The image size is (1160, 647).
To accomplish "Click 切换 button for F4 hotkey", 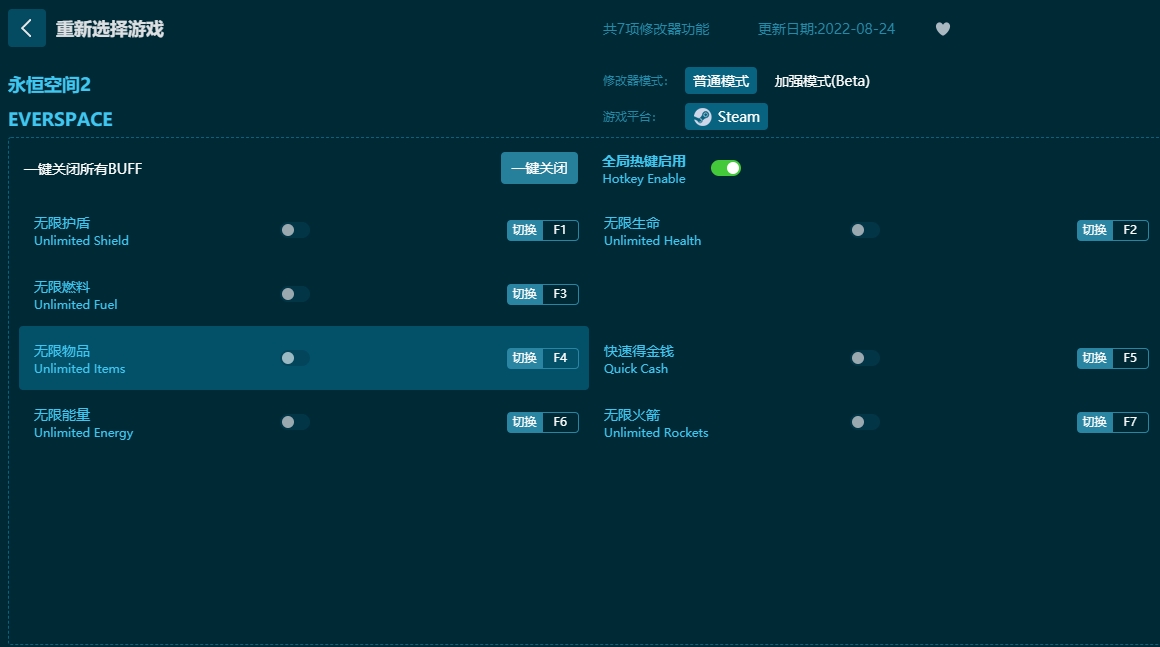I will pos(525,358).
